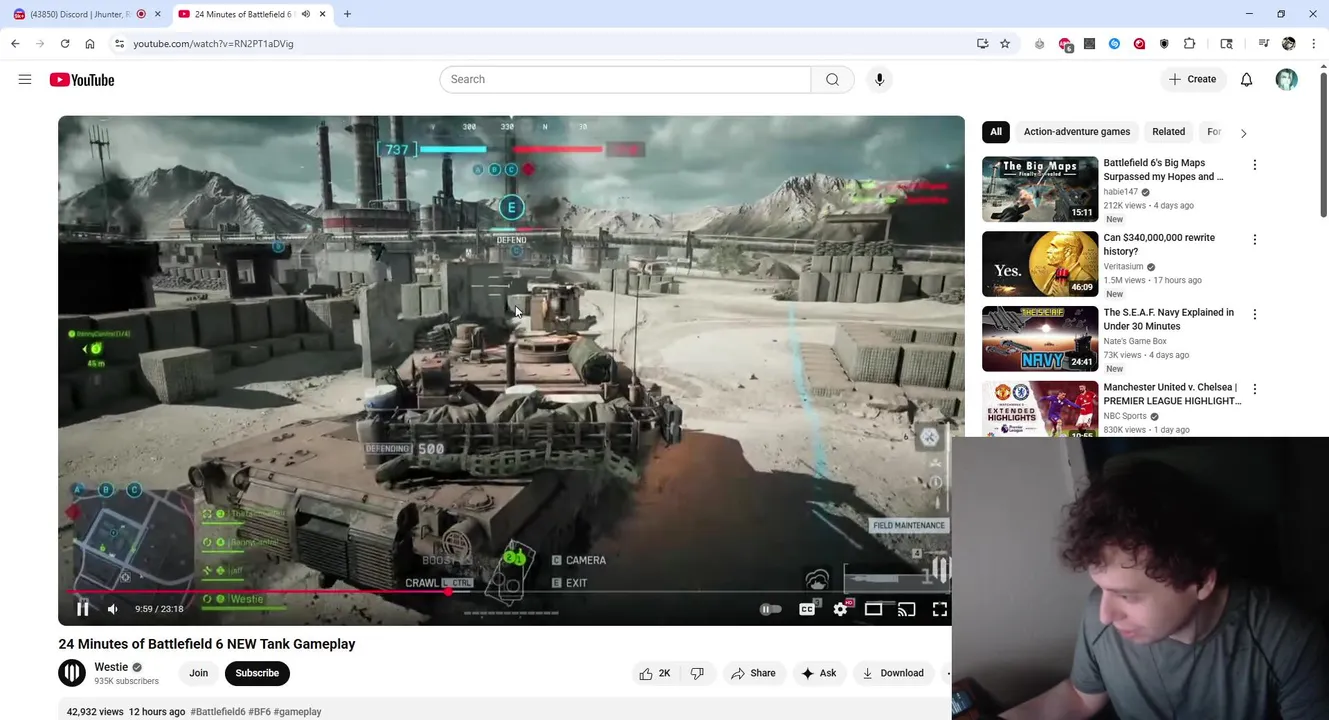Bookmark this page with star icon
1329x720 pixels.
coord(1005,44)
